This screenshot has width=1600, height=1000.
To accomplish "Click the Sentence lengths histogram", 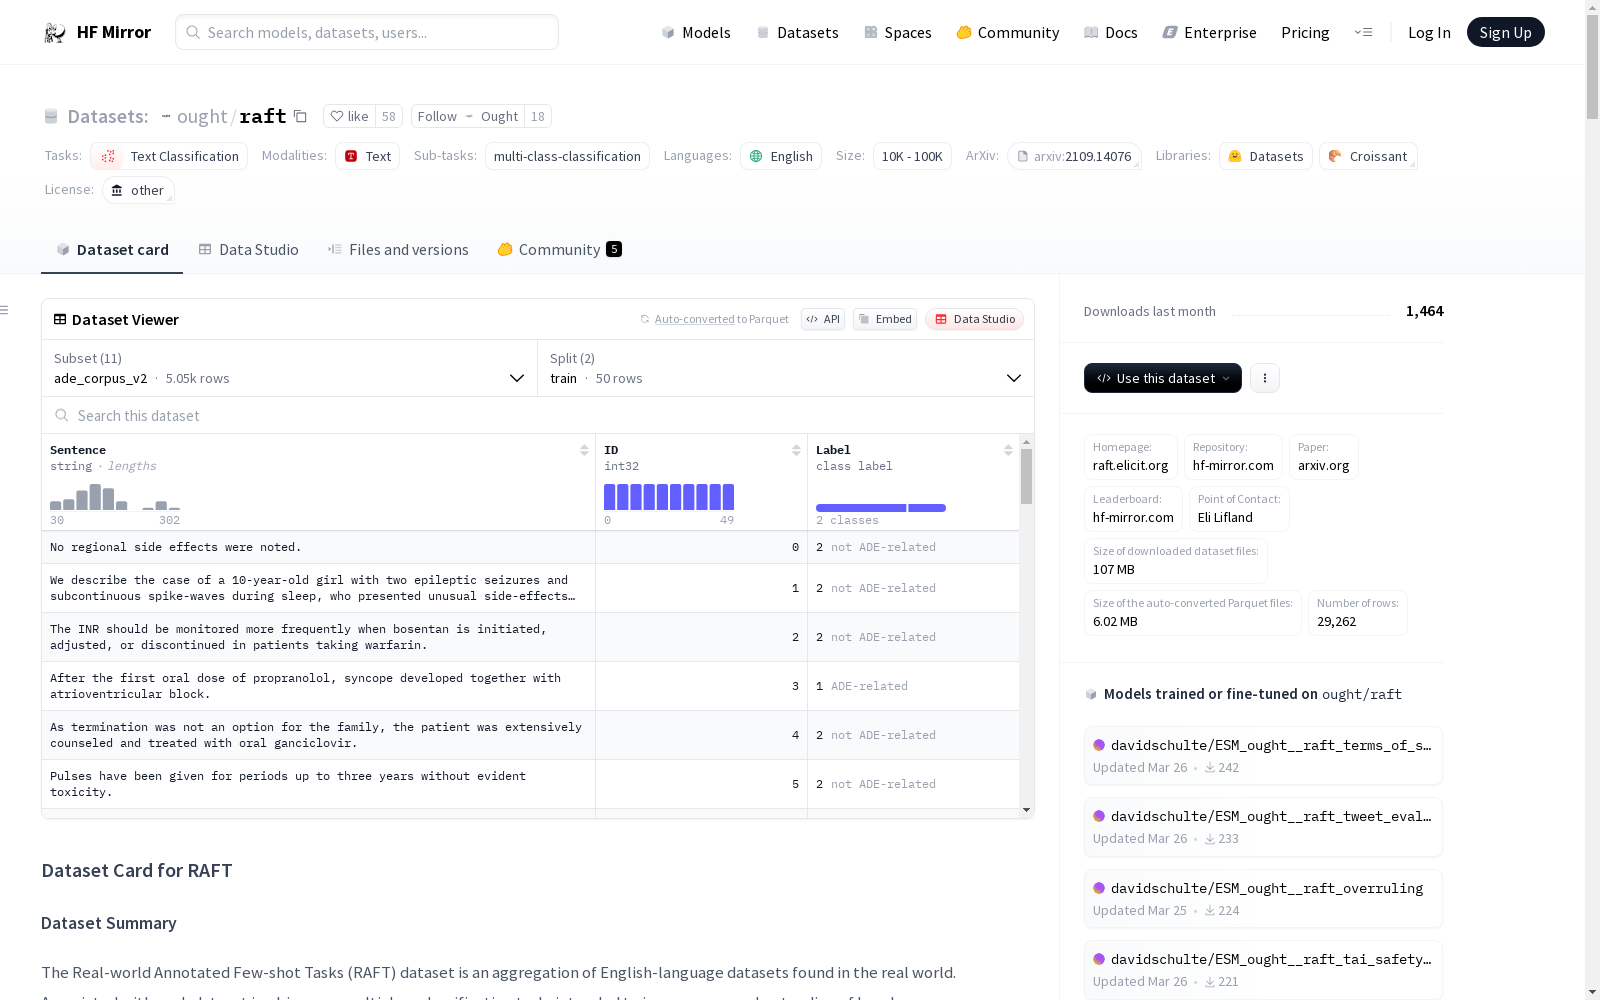I will pyautogui.click(x=115, y=497).
